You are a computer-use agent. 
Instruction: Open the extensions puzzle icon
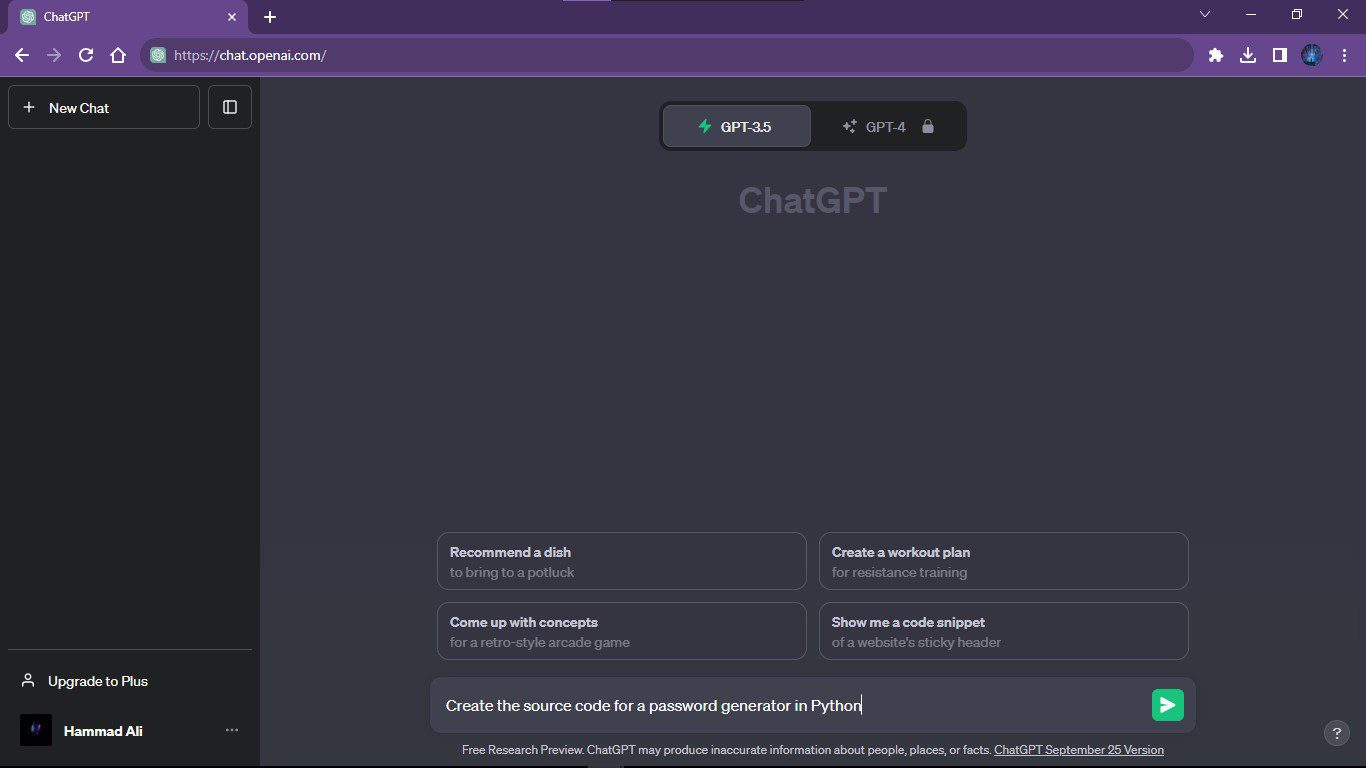coord(1216,56)
